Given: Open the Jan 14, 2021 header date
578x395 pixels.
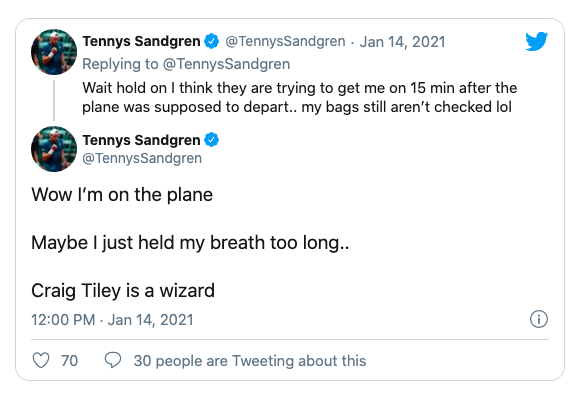Looking at the screenshot, I should [403, 42].
